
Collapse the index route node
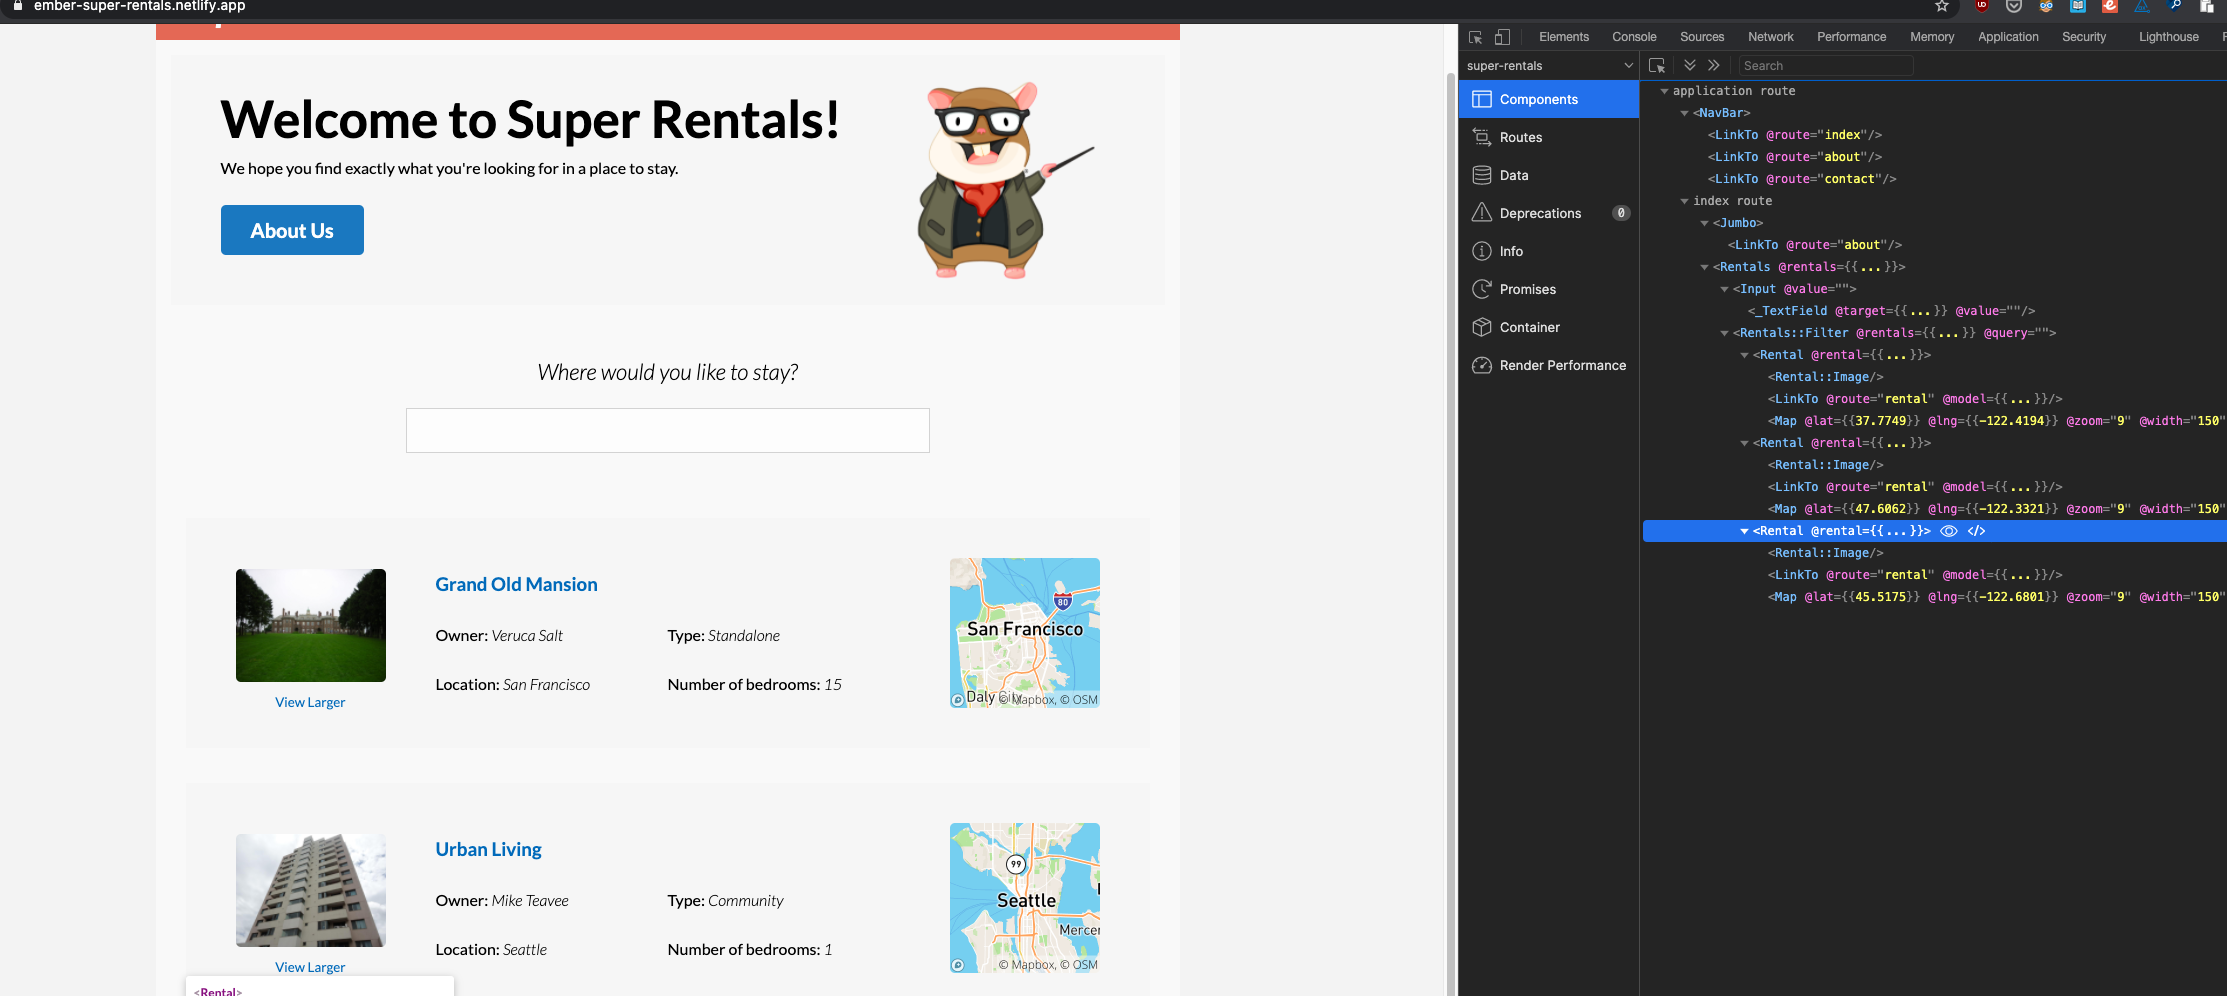(x=1684, y=201)
